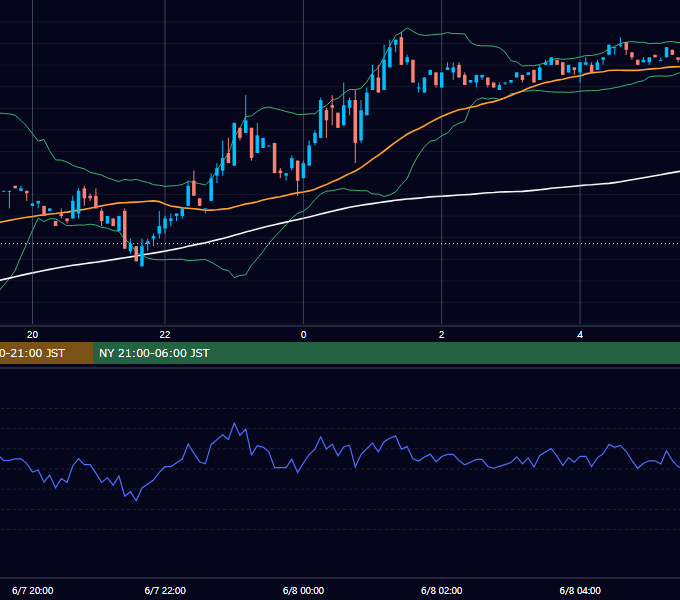The height and width of the screenshot is (600, 680).
Task: Click the 6/7 20:00 date label
Action: (33, 590)
